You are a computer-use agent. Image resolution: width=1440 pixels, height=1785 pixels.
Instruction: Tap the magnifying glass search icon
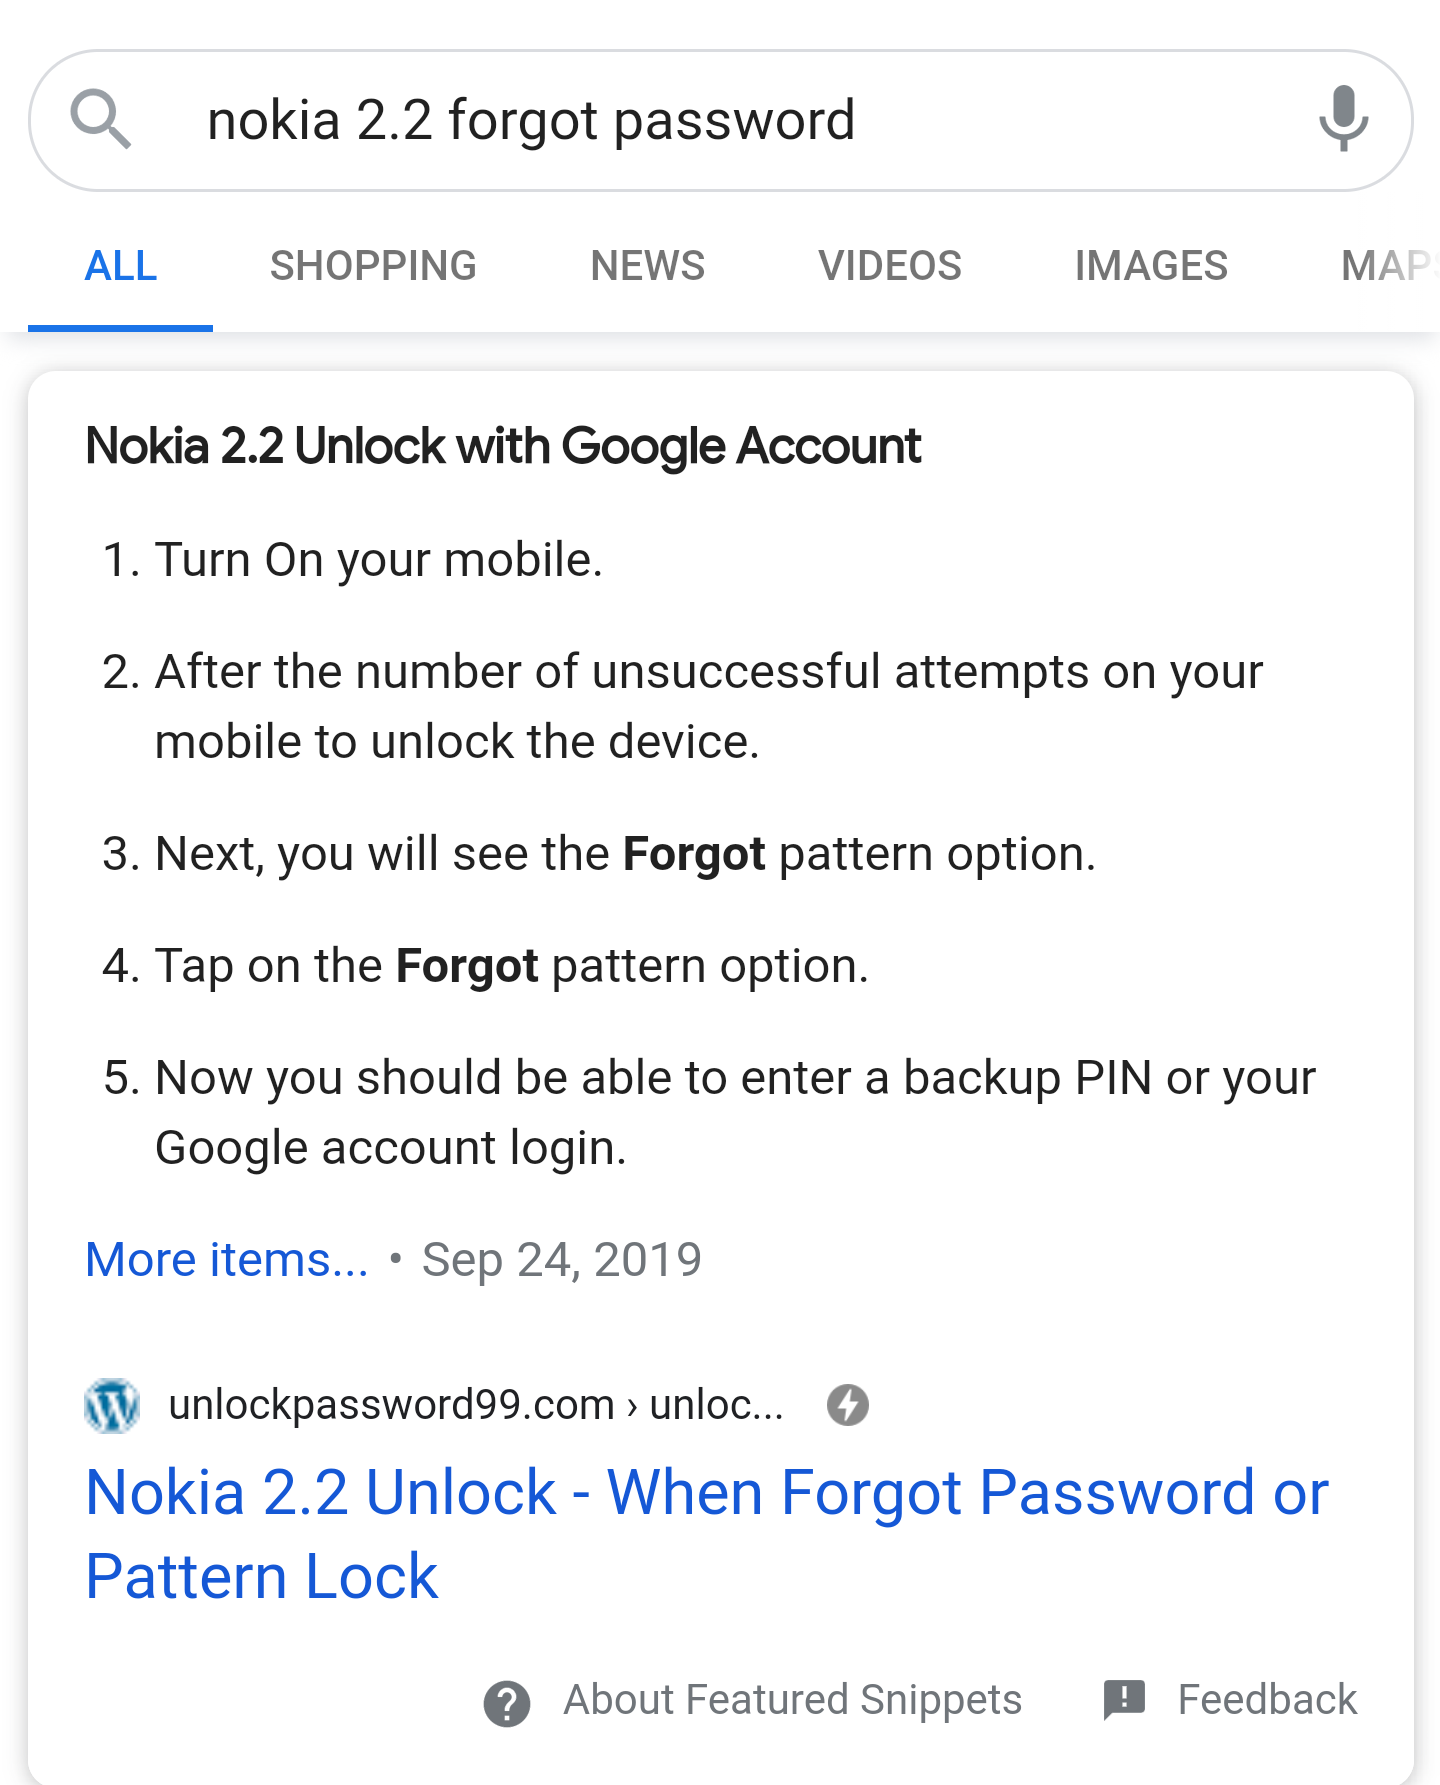tap(100, 119)
